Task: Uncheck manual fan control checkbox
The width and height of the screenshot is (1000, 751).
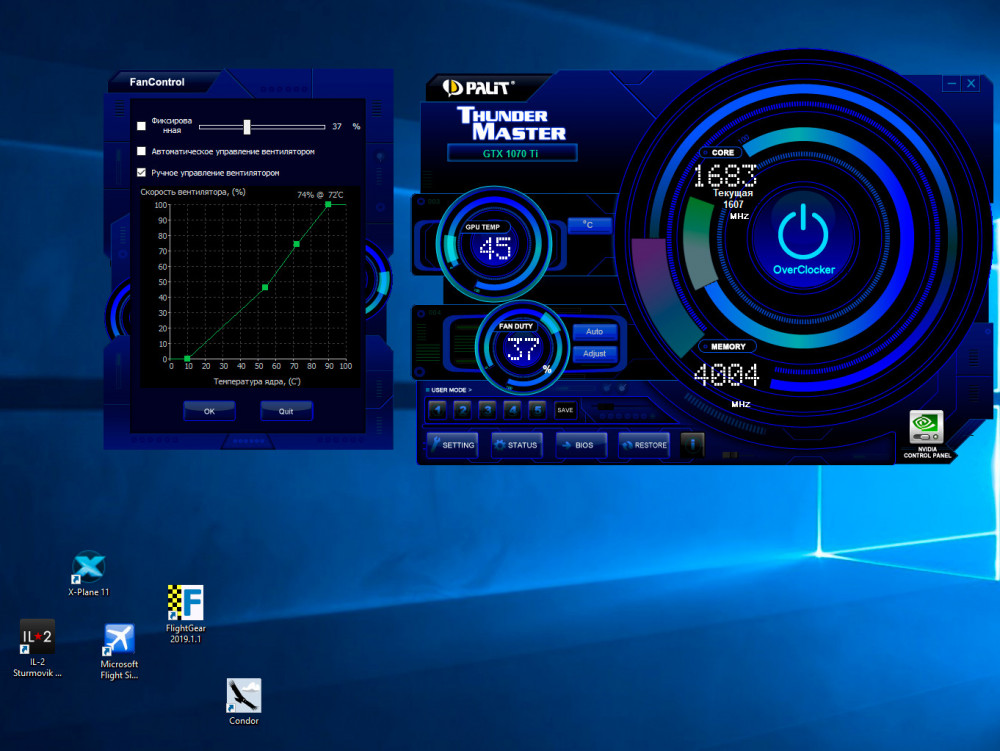Action: (139, 171)
